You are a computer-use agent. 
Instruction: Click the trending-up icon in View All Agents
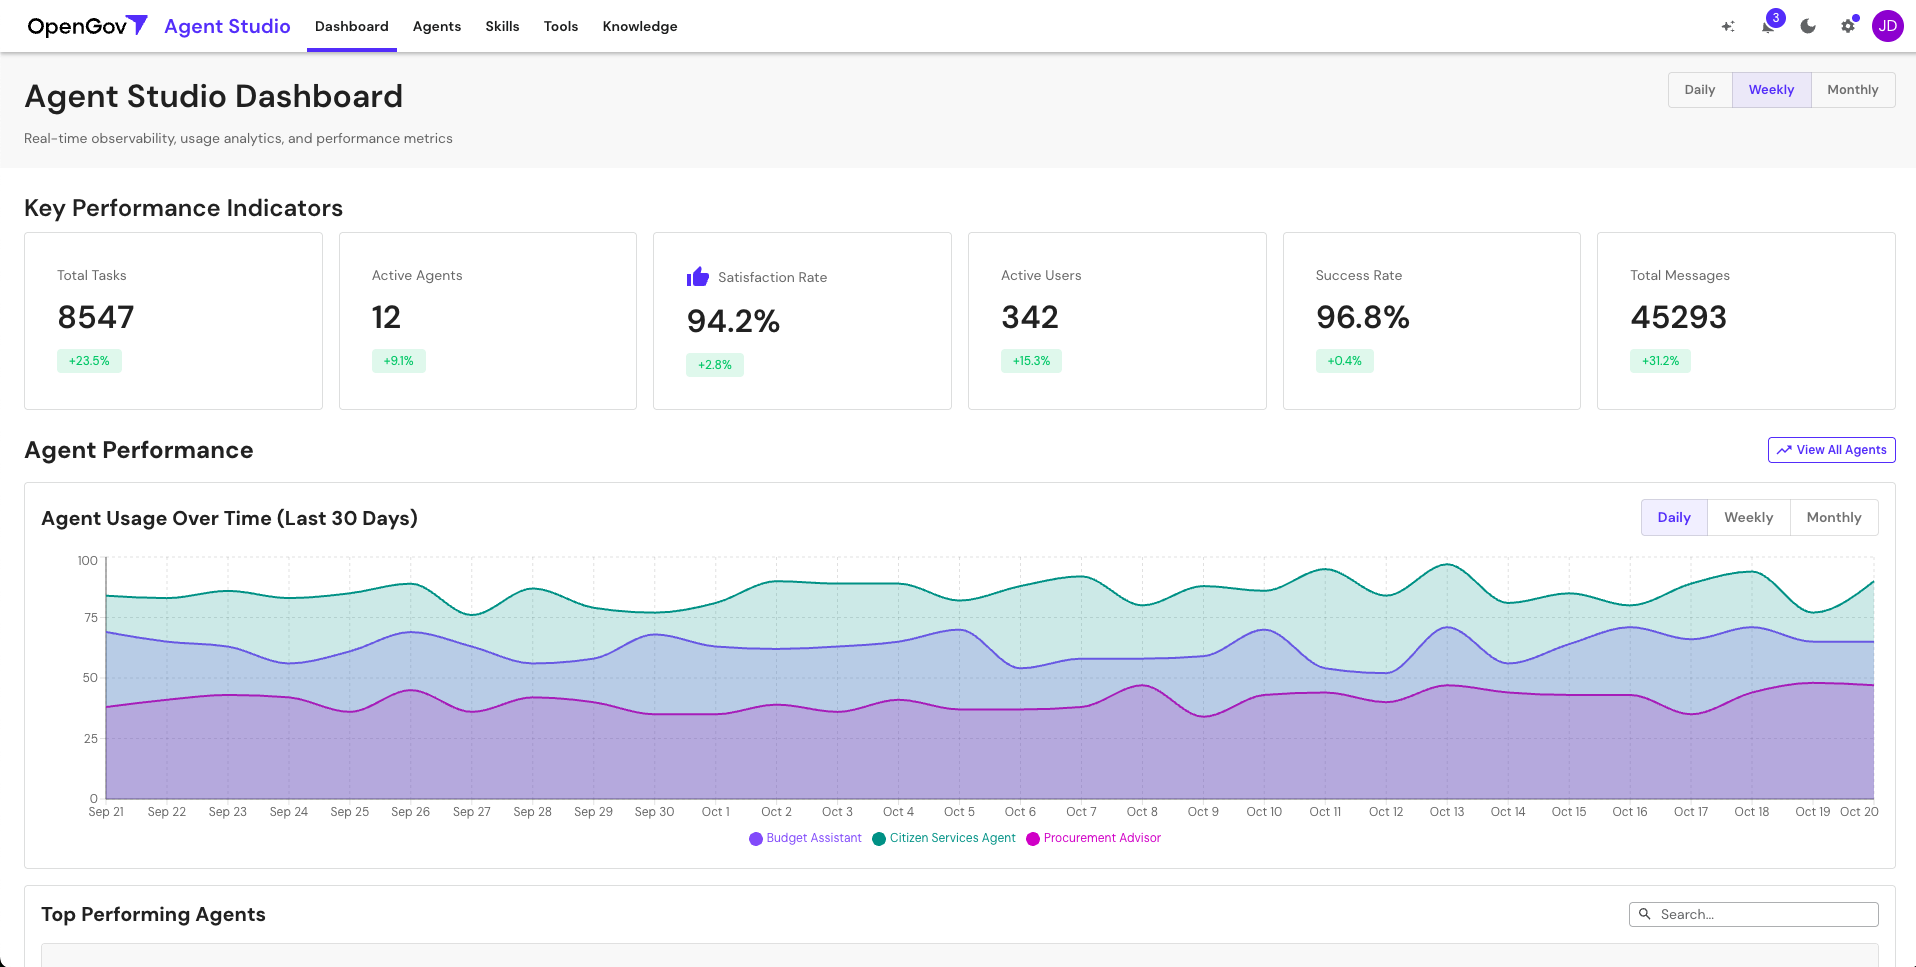pyautogui.click(x=1784, y=450)
